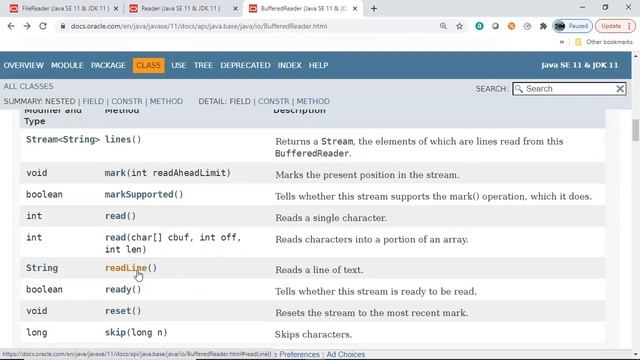
Task: Open the readLine() method link
Action: click(126, 268)
